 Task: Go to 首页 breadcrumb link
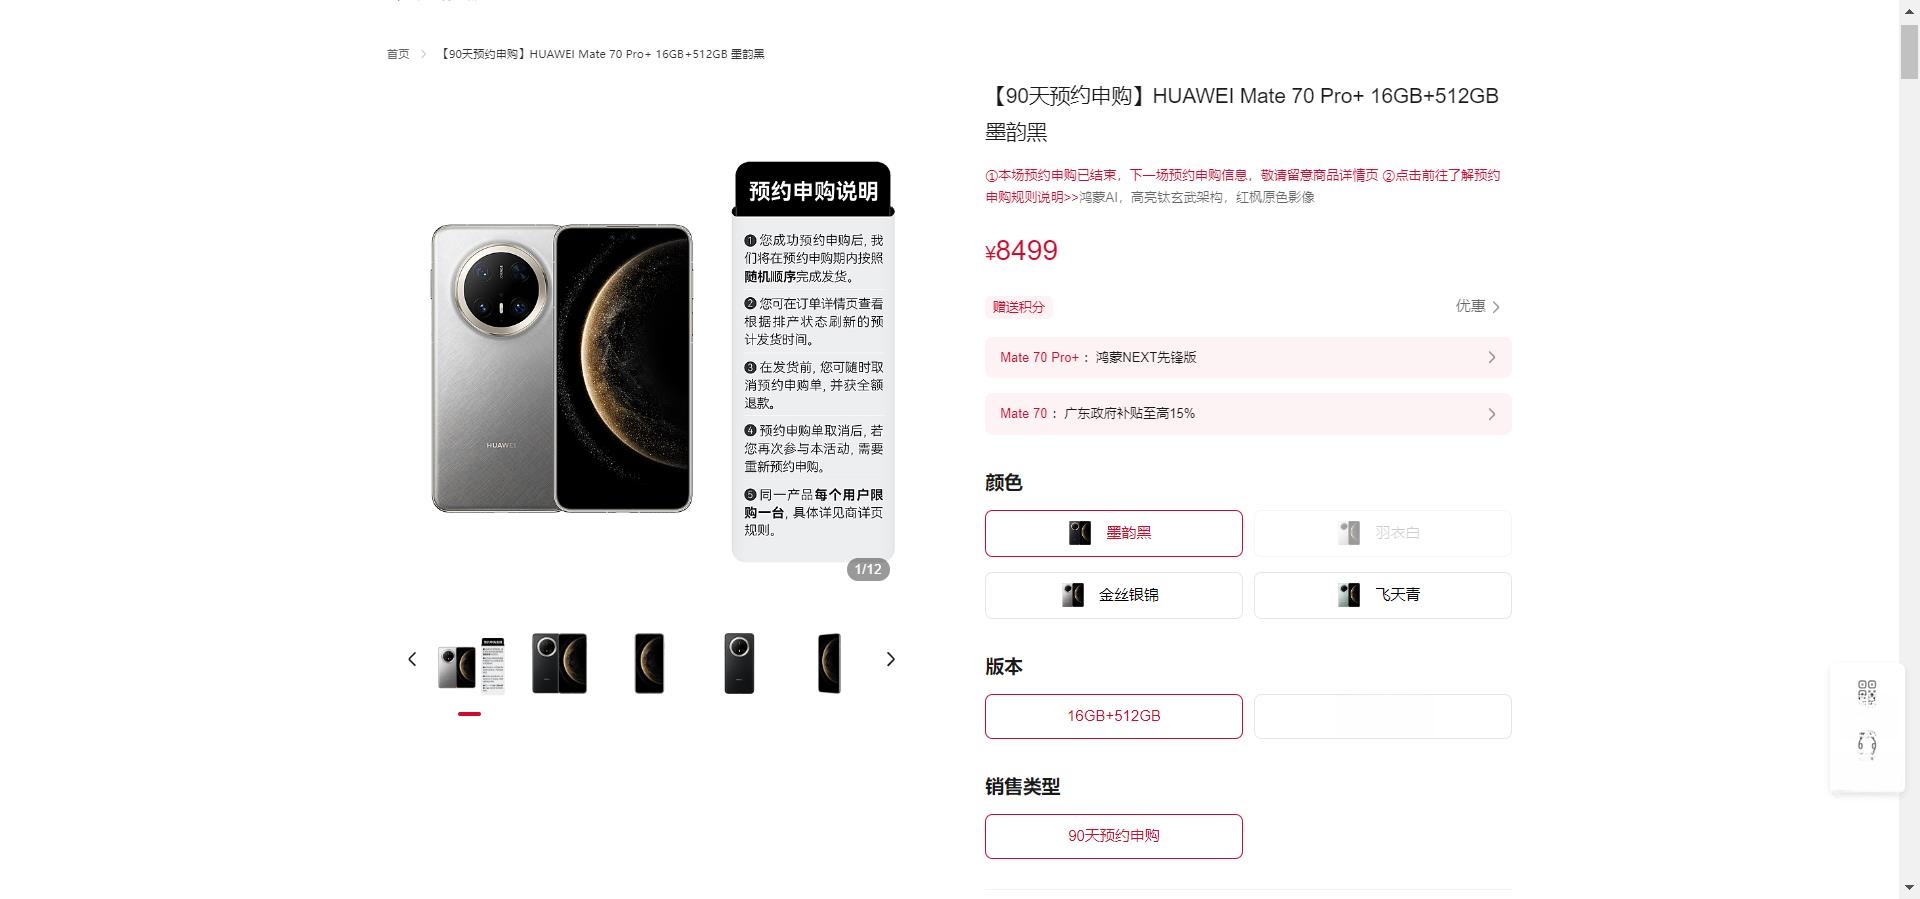(398, 54)
